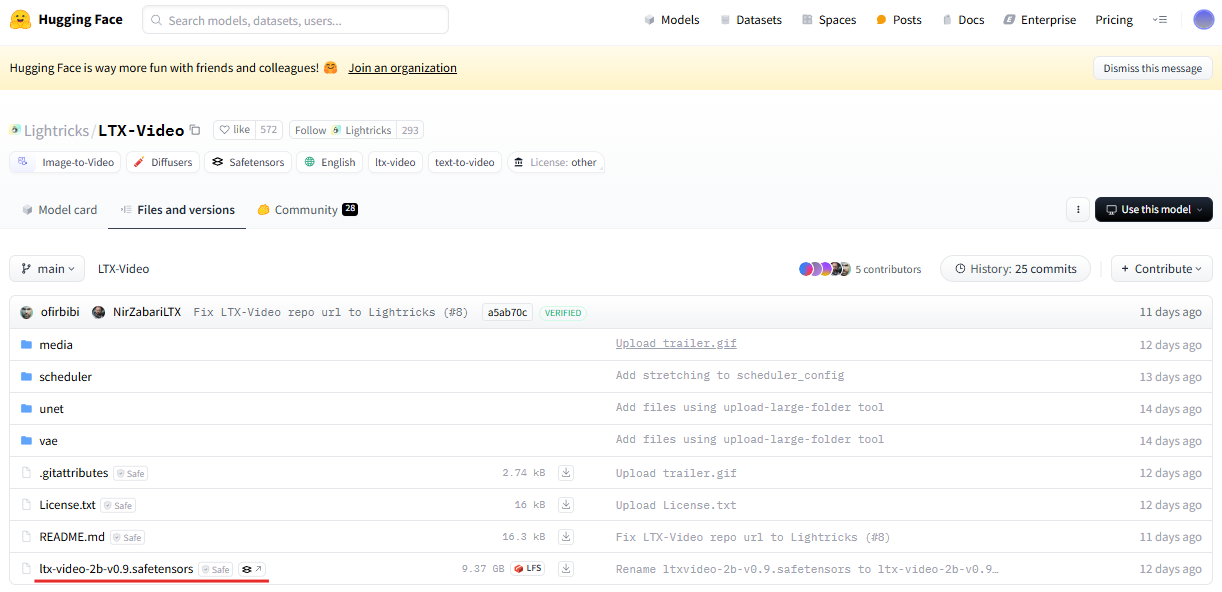The height and width of the screenshot is (592, 1222).
Task: Open the README.md file
Action: 72,537
